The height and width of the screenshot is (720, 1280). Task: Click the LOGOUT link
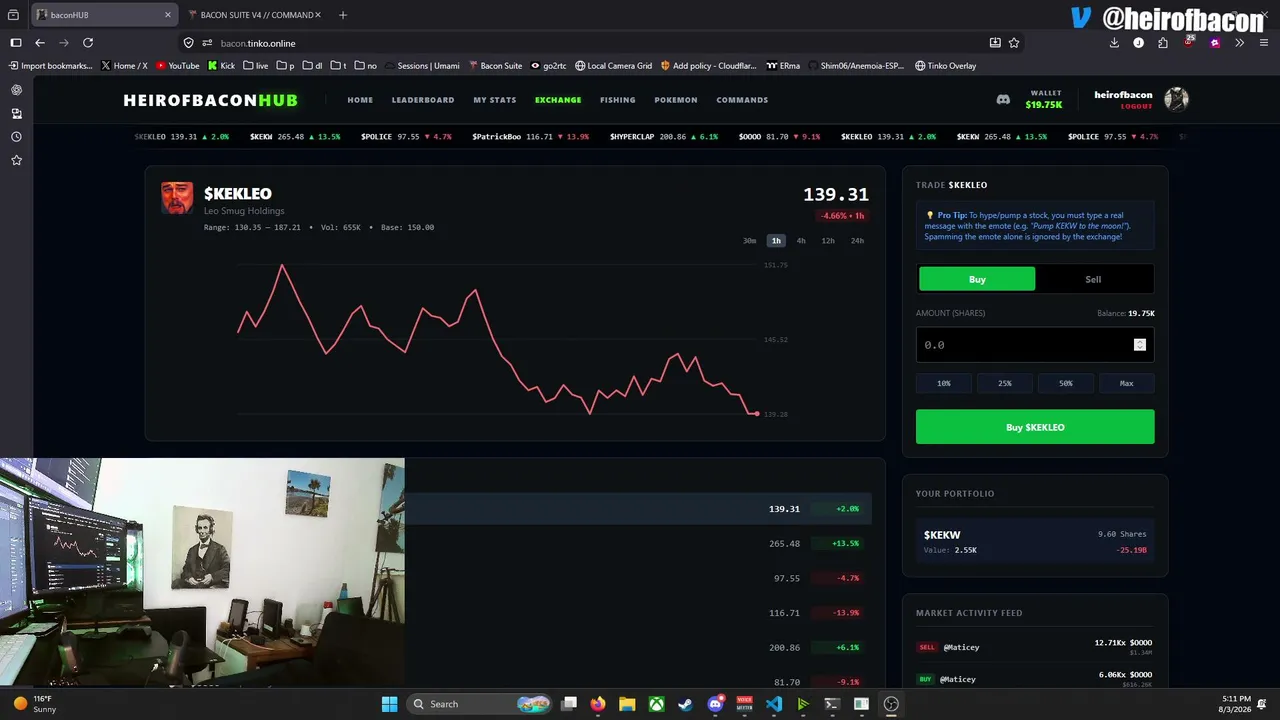click(1136, 106)
